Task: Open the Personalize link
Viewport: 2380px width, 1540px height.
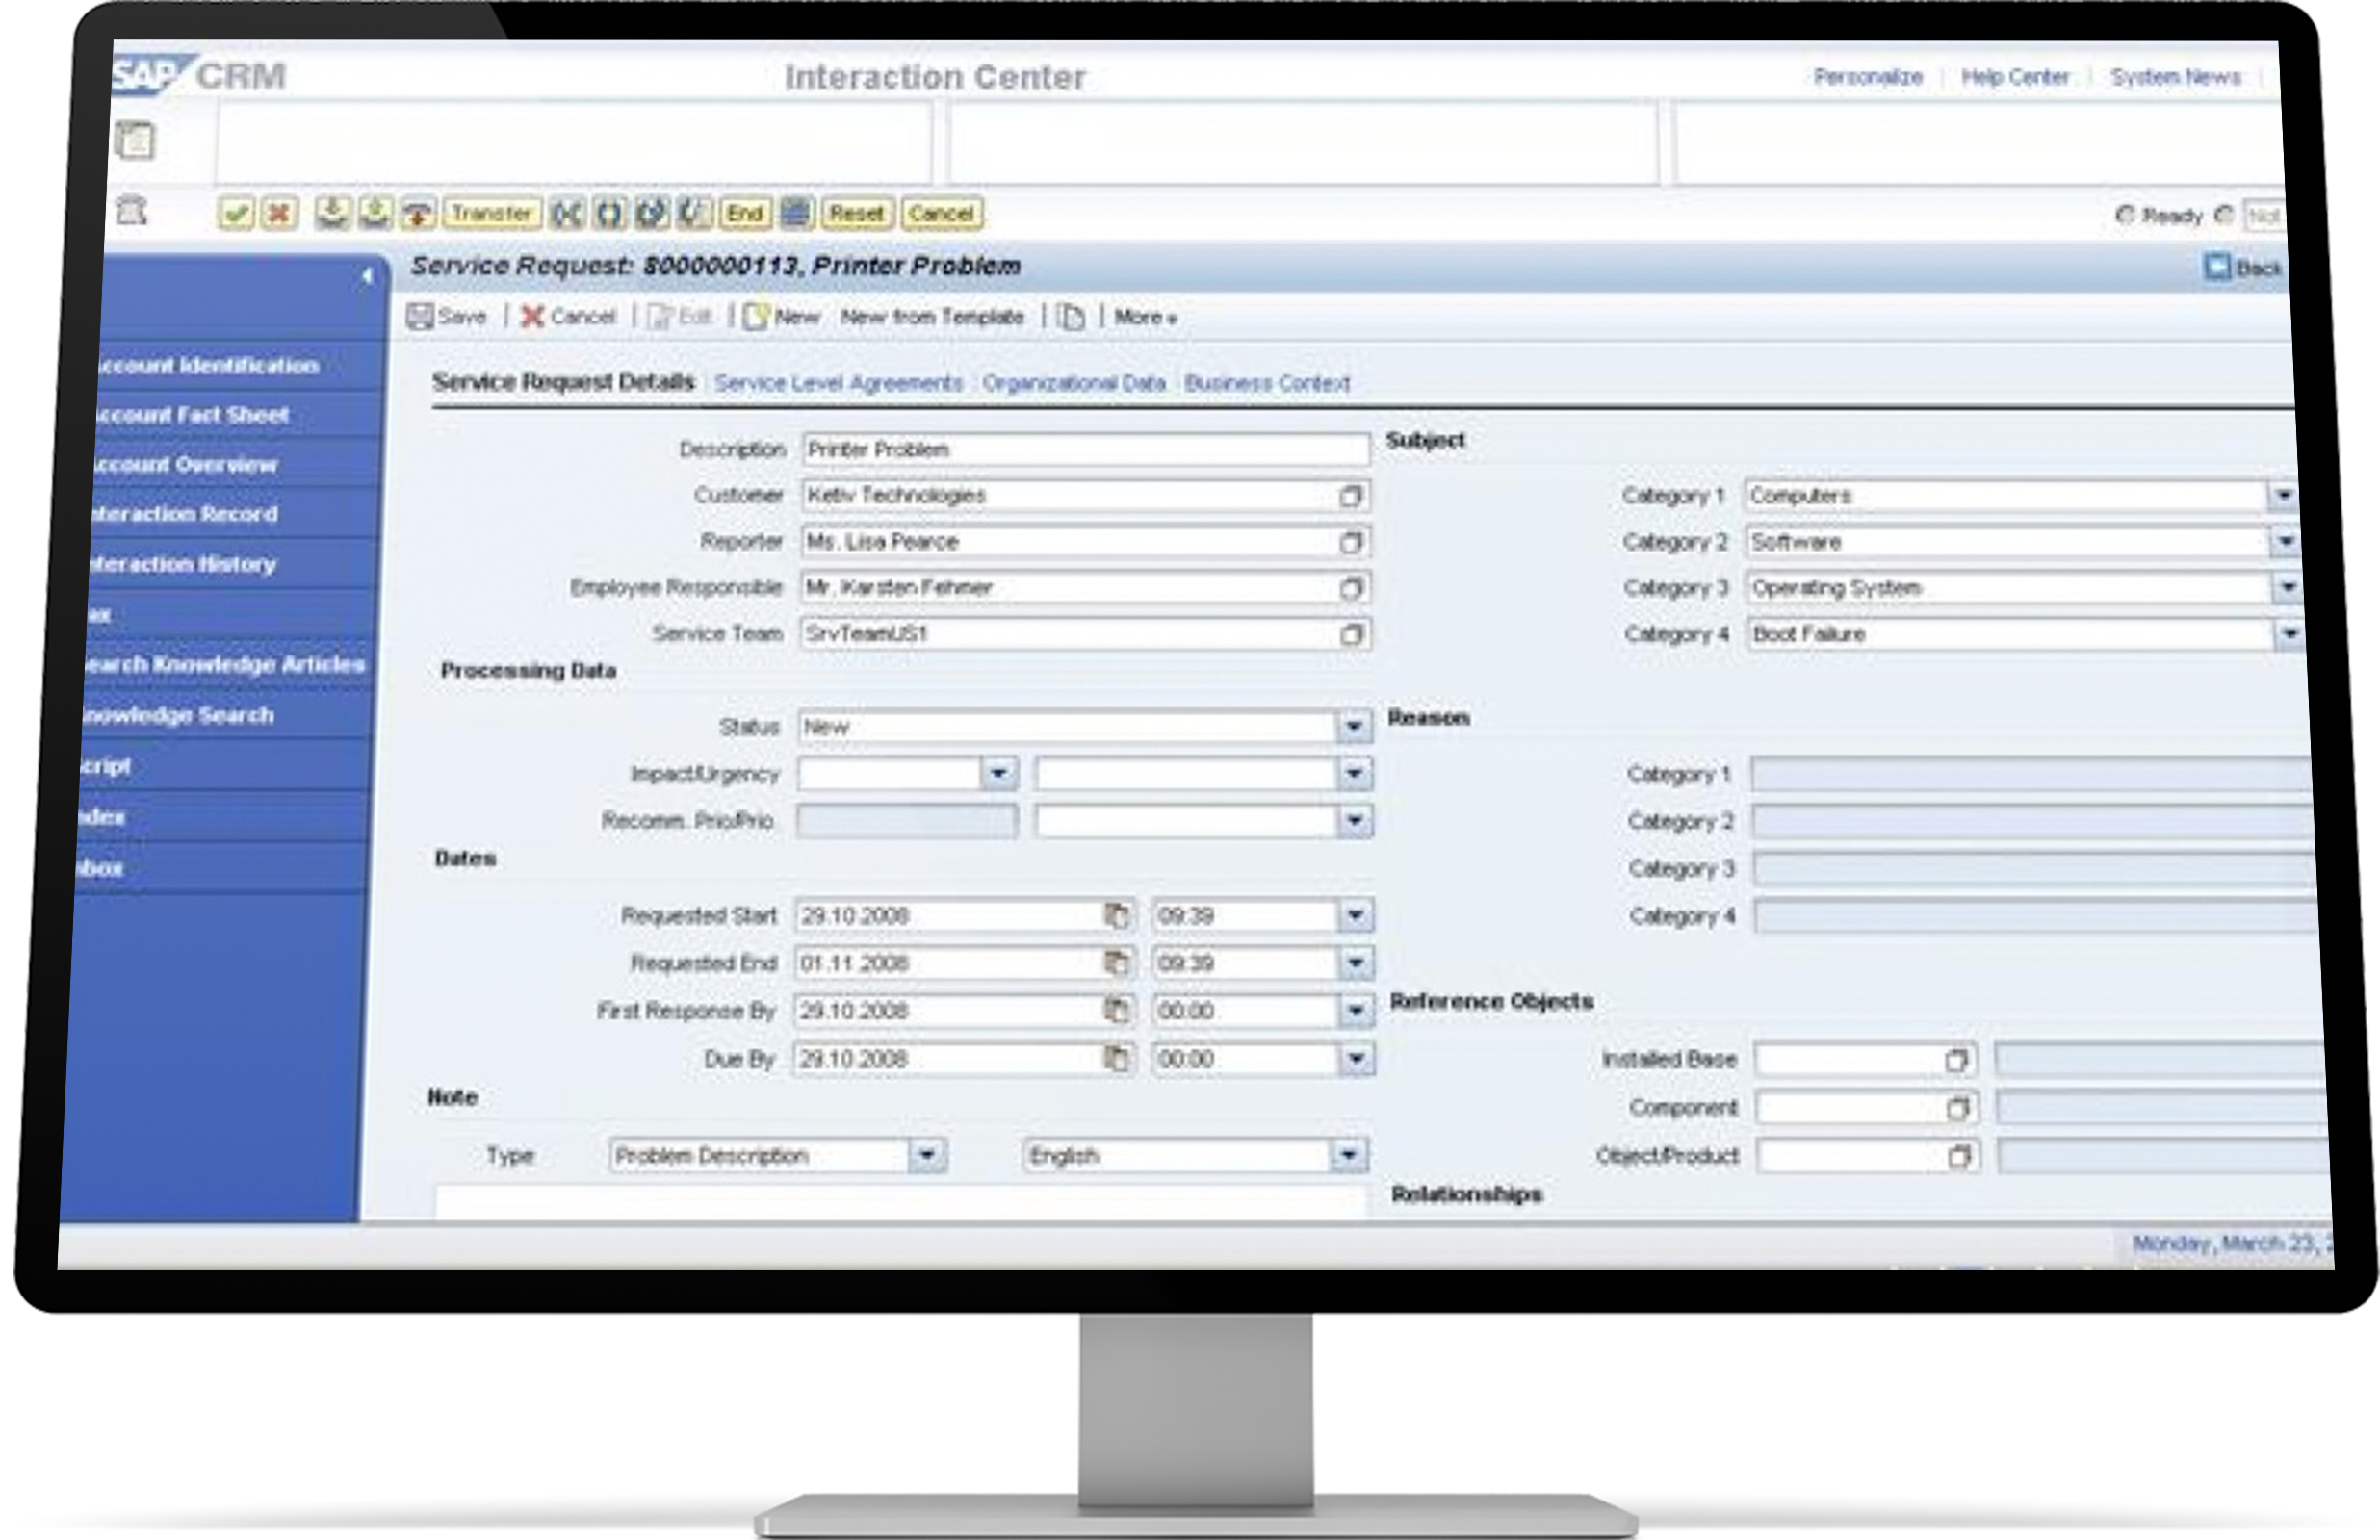Action: click(1868, 77)
